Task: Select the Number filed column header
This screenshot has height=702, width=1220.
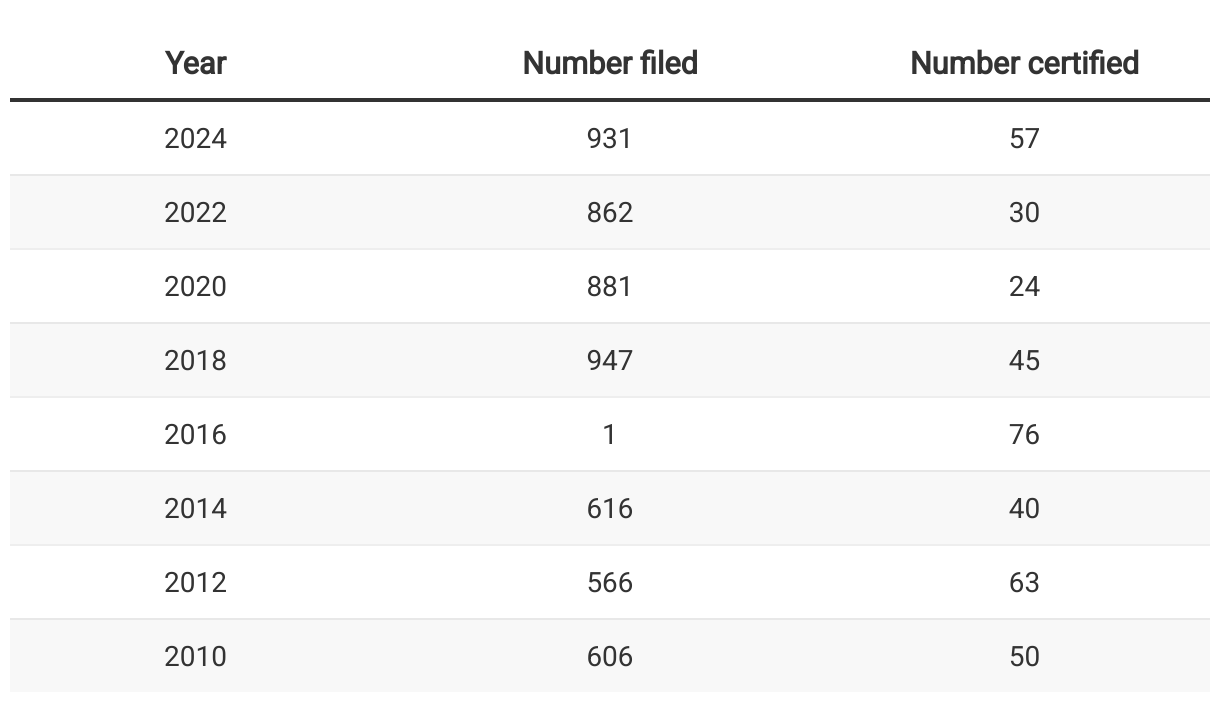Action: coord(610,63)
